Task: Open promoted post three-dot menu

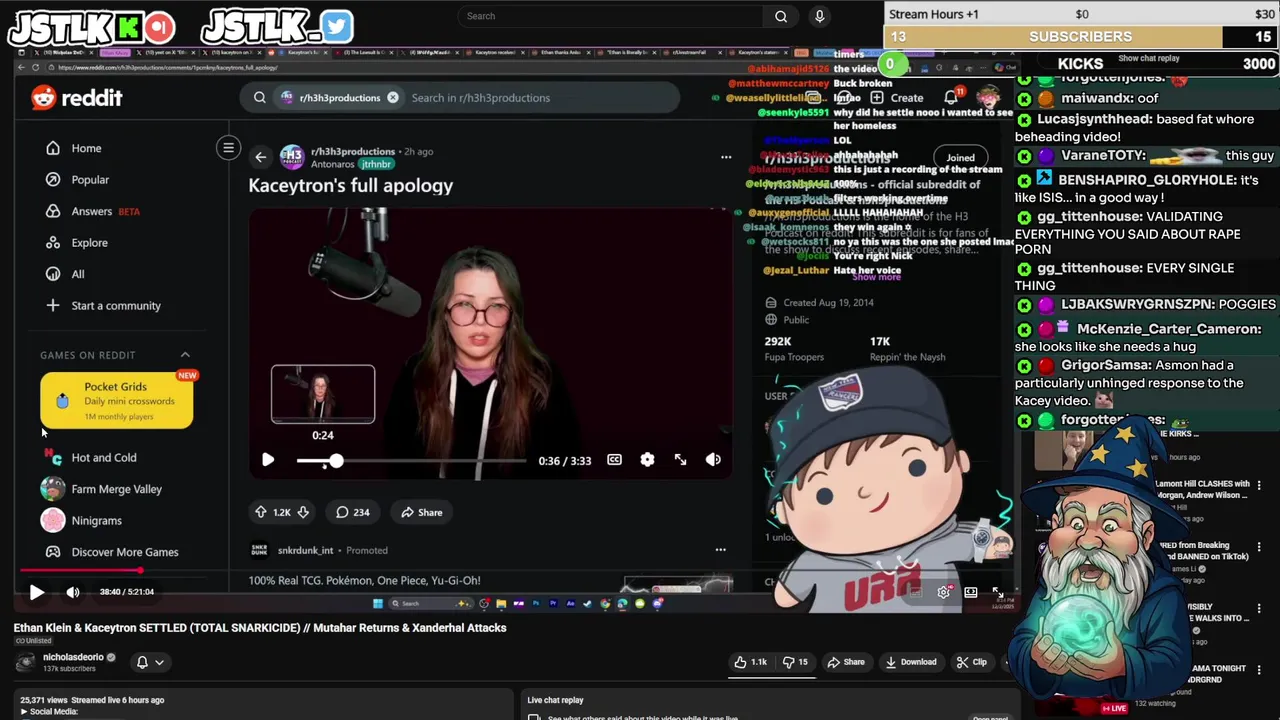Action: 720,549
